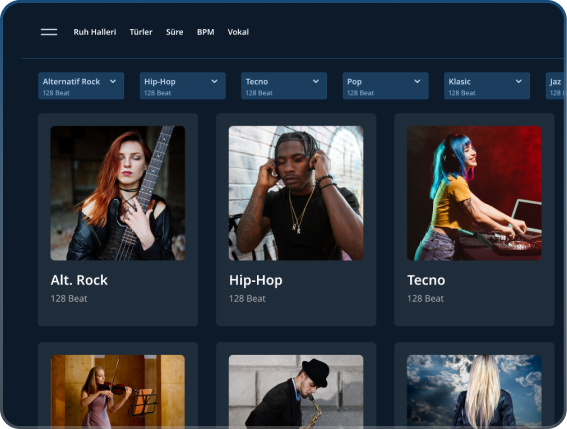Select the BPM menu item
The image size is (567, 429).
click(205, 32)
